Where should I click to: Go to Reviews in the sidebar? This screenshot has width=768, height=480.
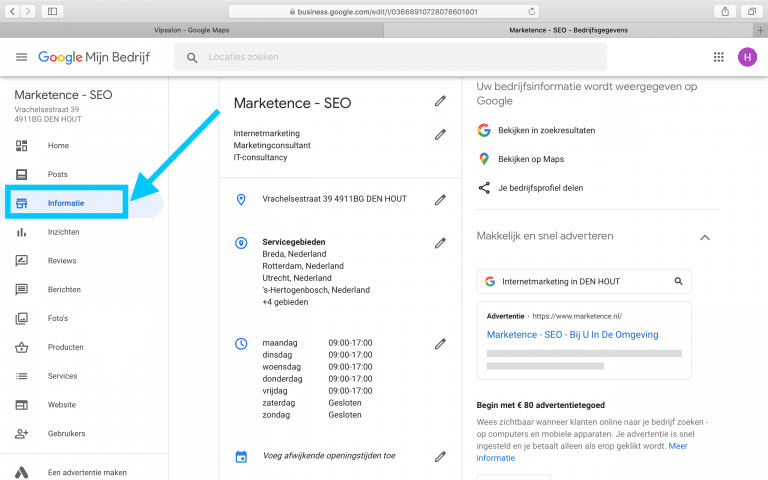pos(62,261)
